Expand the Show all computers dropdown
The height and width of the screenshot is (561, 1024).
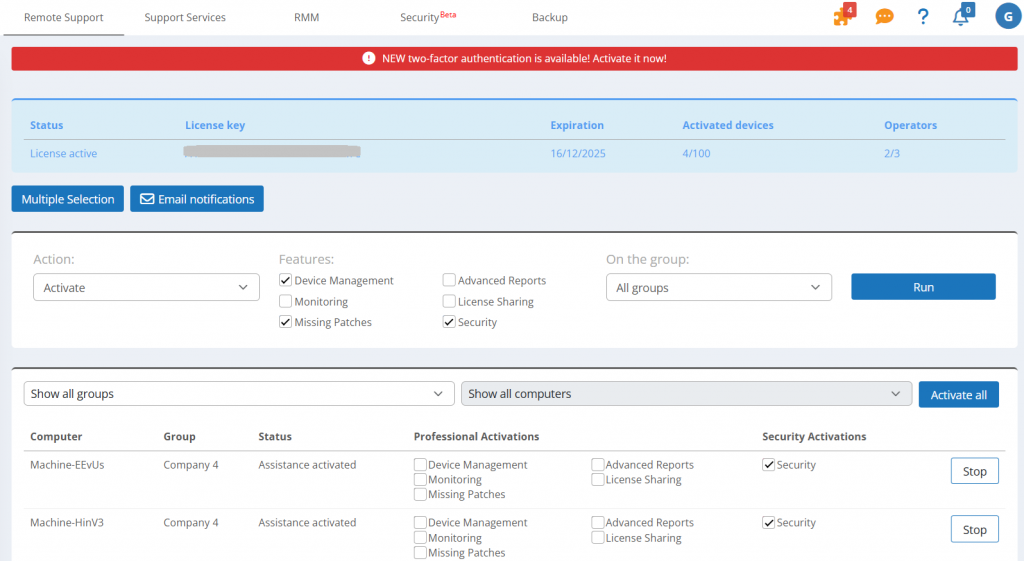pos(685,394)
